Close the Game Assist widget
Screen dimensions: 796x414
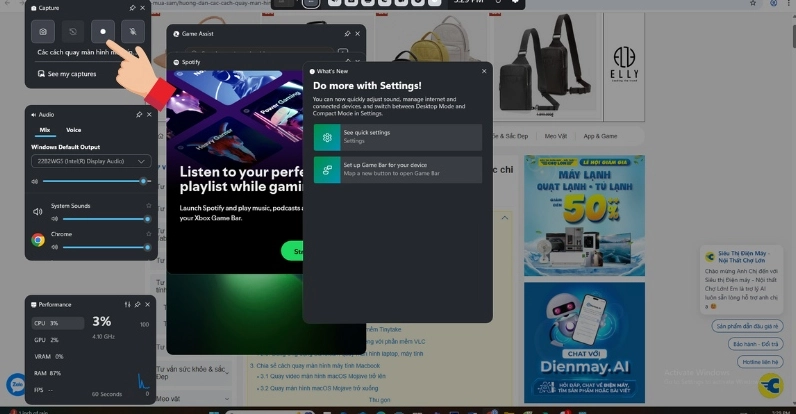coord(358,34)
